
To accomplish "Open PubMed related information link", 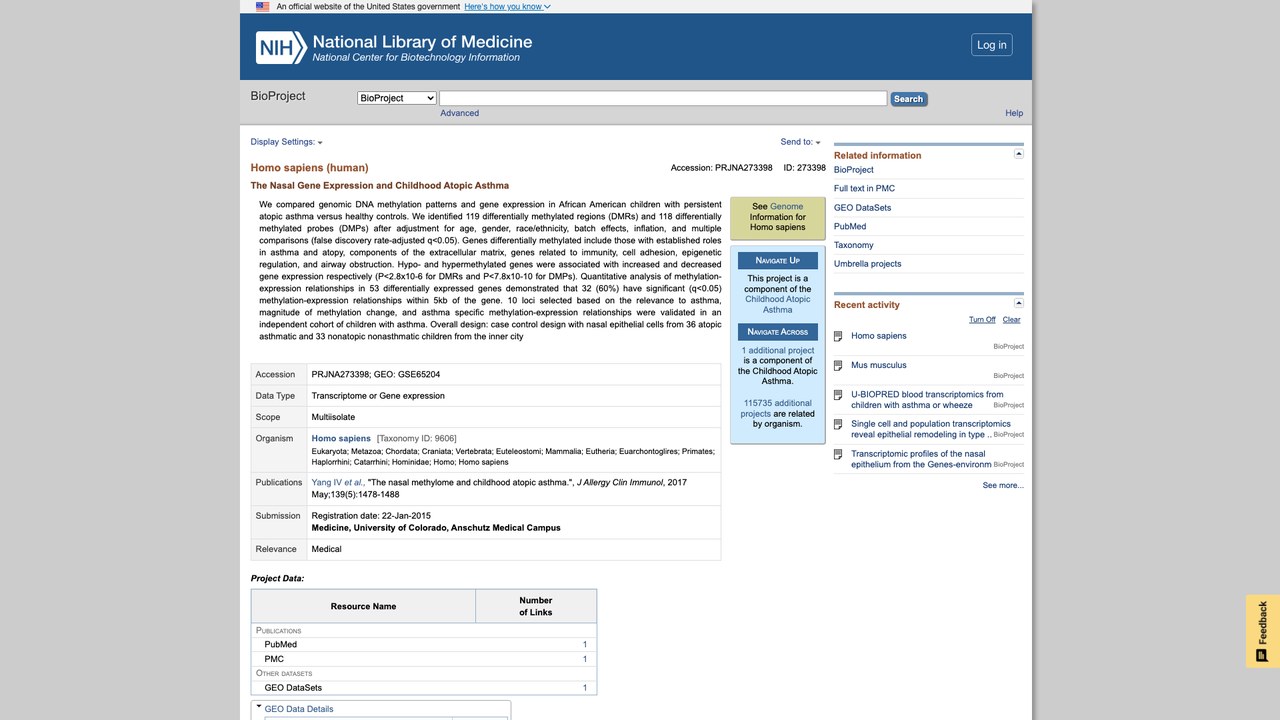I will (850, 226).
